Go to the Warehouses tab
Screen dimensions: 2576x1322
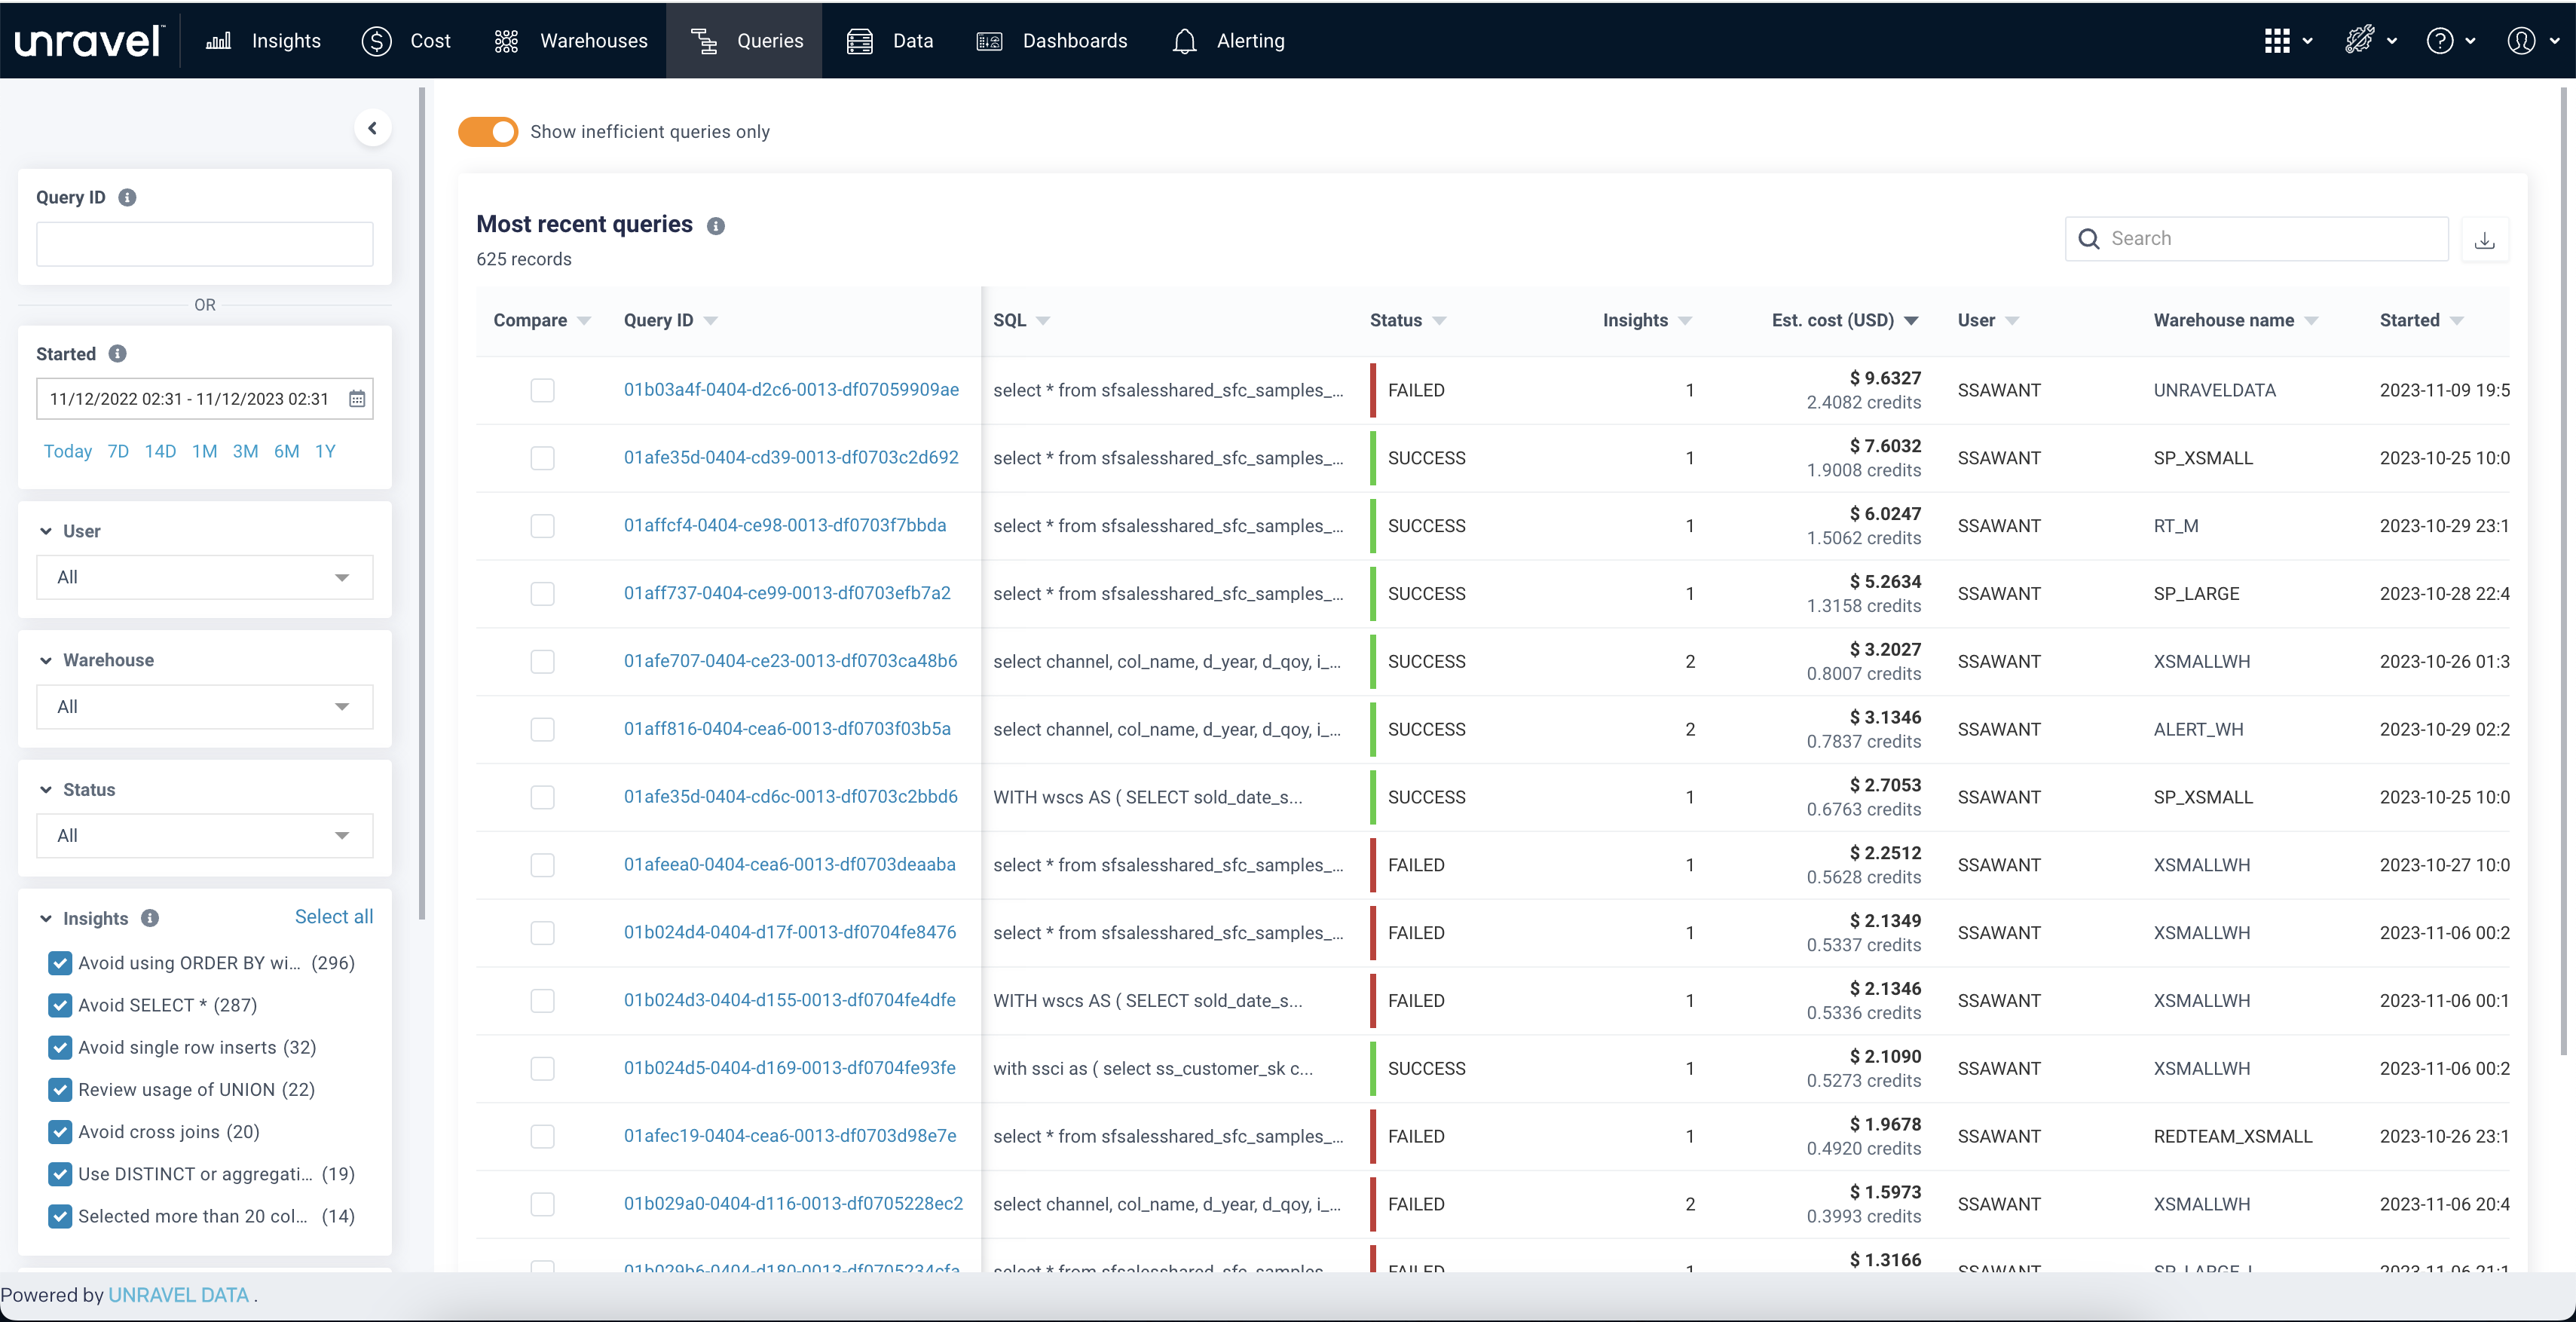point(570,41)
